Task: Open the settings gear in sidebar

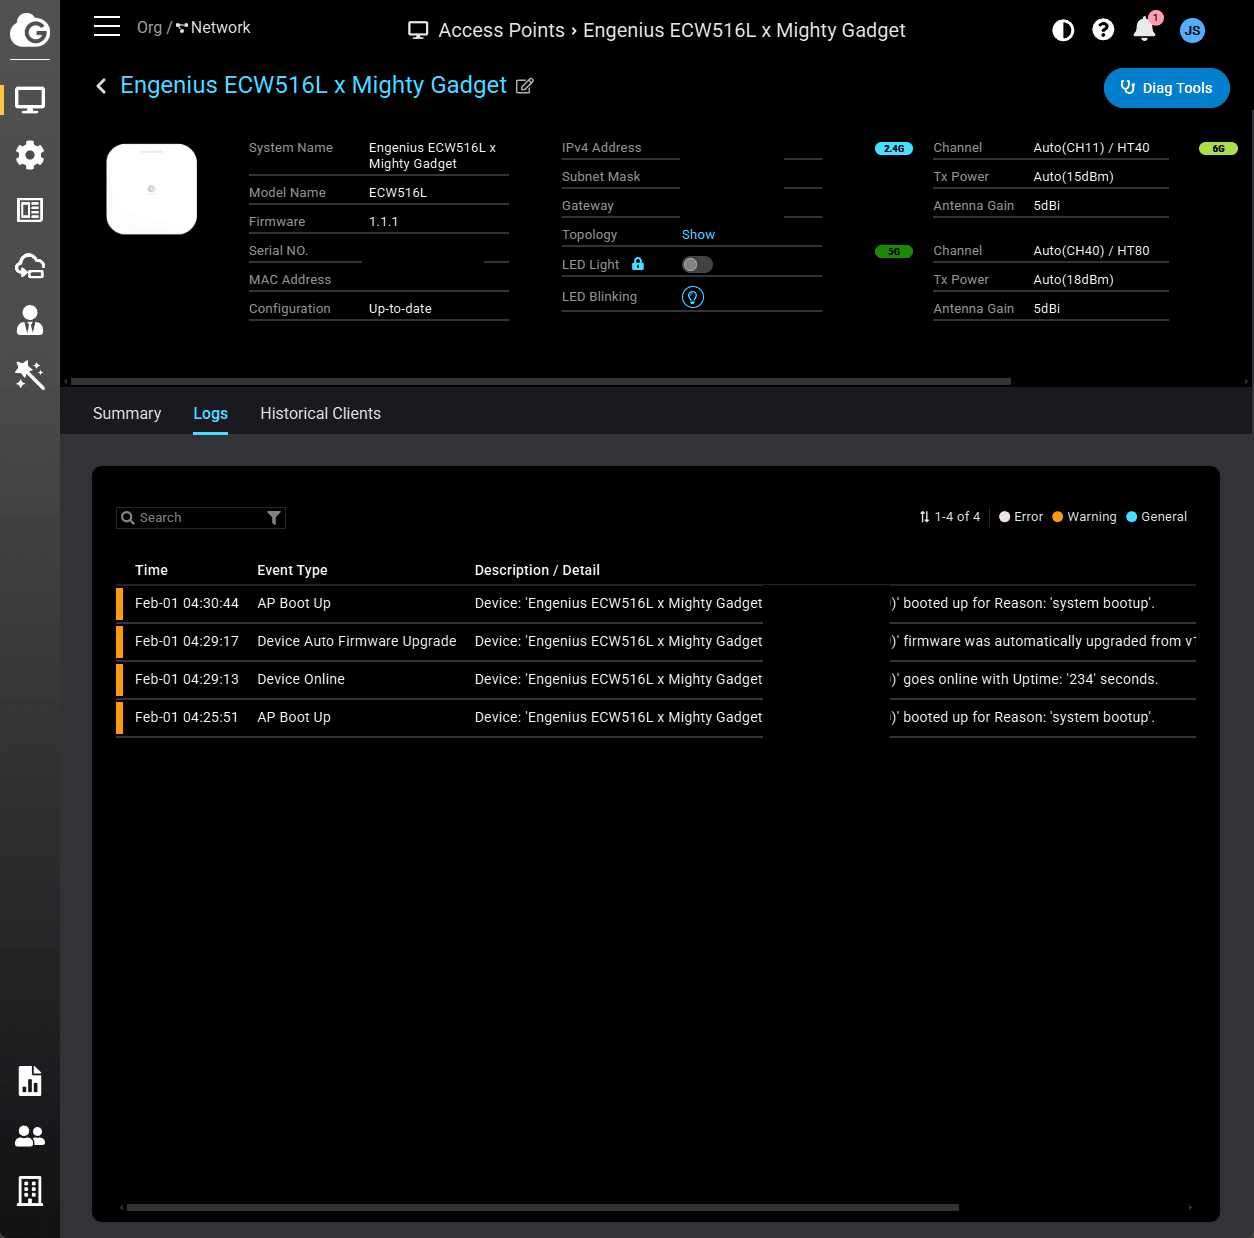Action: click(30, 155)
